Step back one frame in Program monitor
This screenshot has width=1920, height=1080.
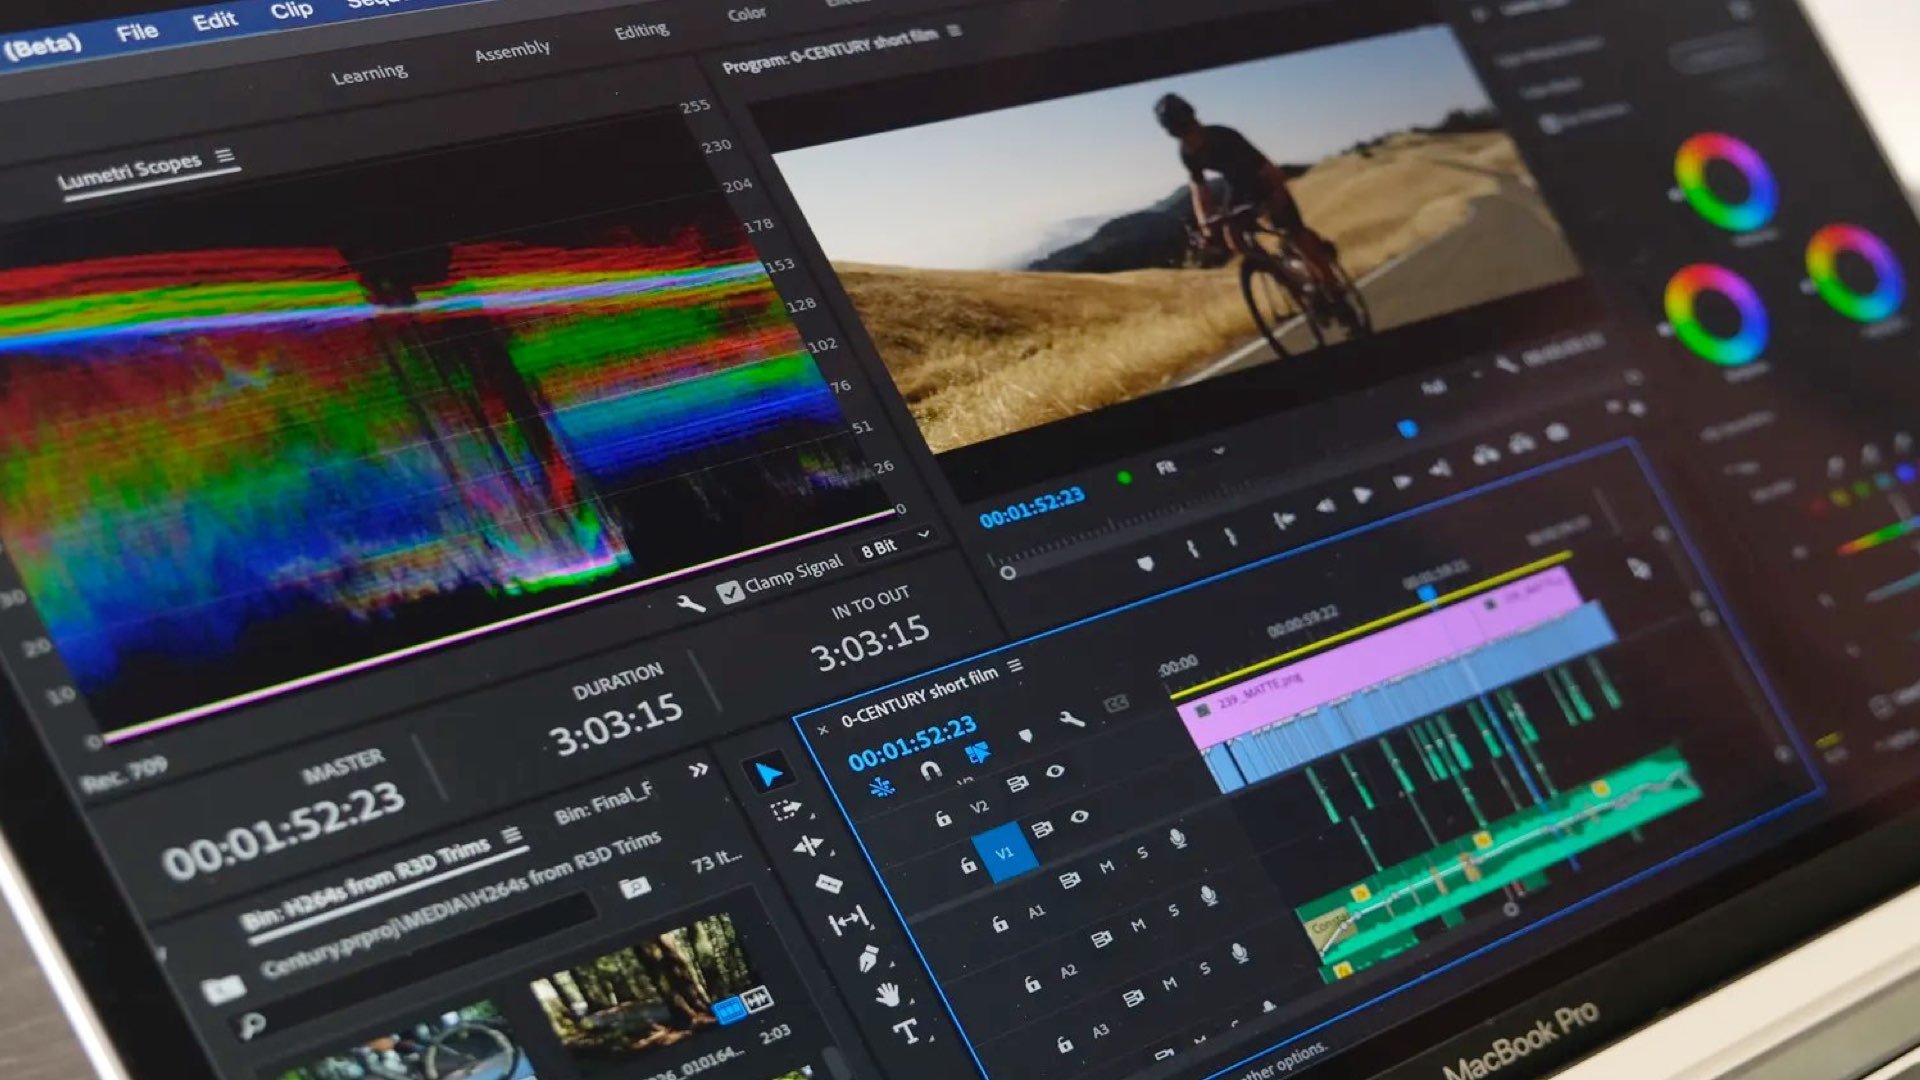[1324, 507]
